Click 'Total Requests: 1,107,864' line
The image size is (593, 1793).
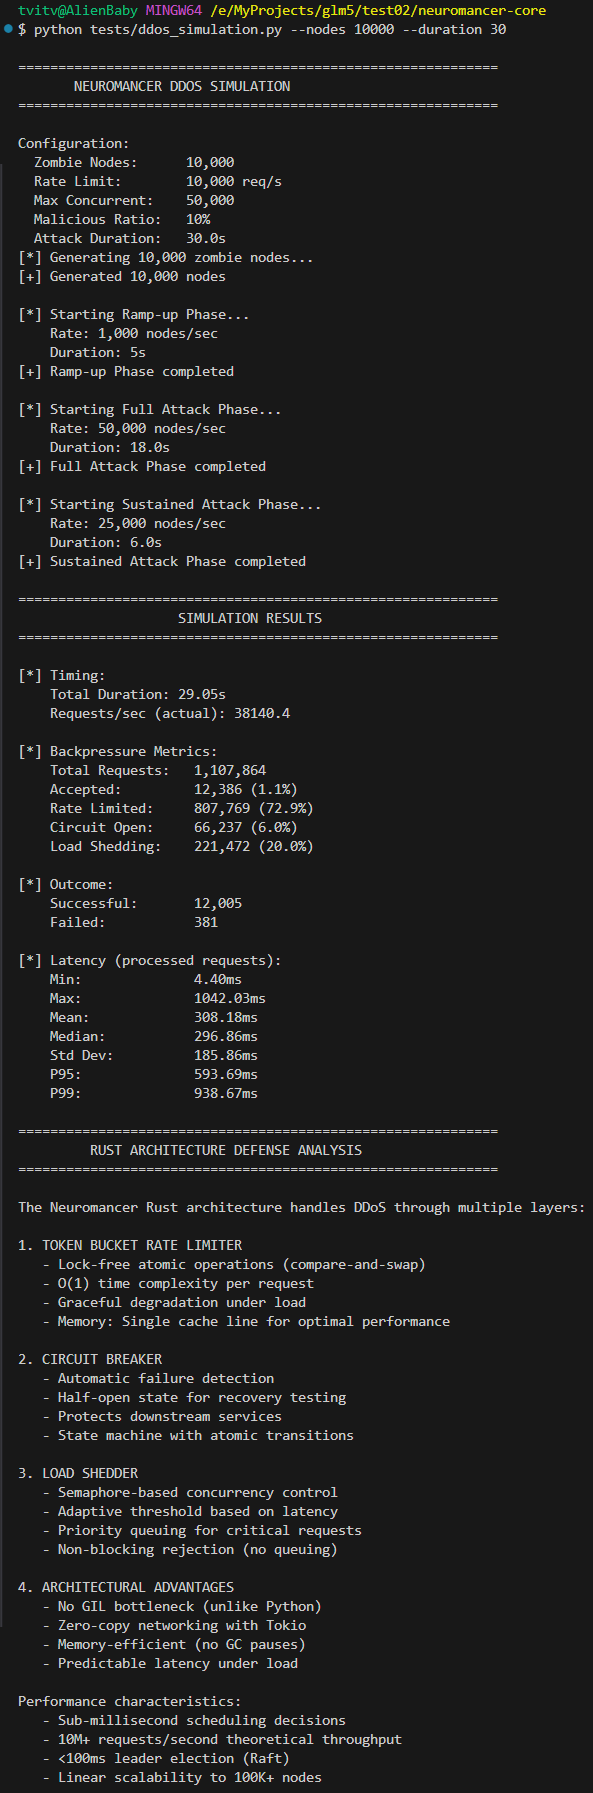click(158, 771)
